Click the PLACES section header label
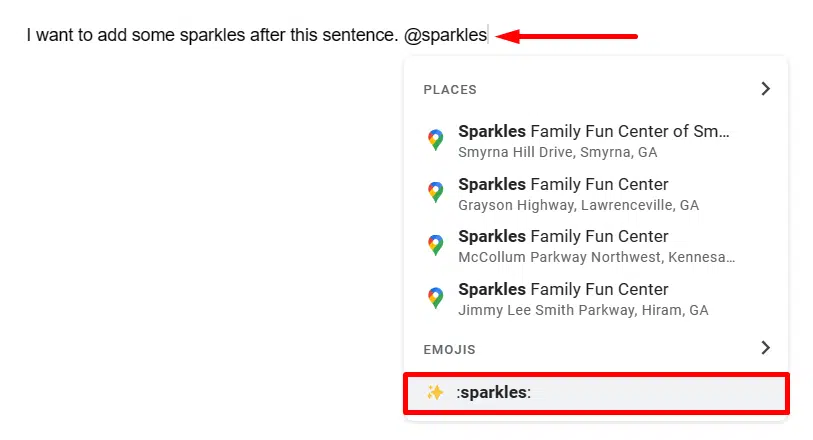Screen dimensions: 813x440 coord(450,90)
